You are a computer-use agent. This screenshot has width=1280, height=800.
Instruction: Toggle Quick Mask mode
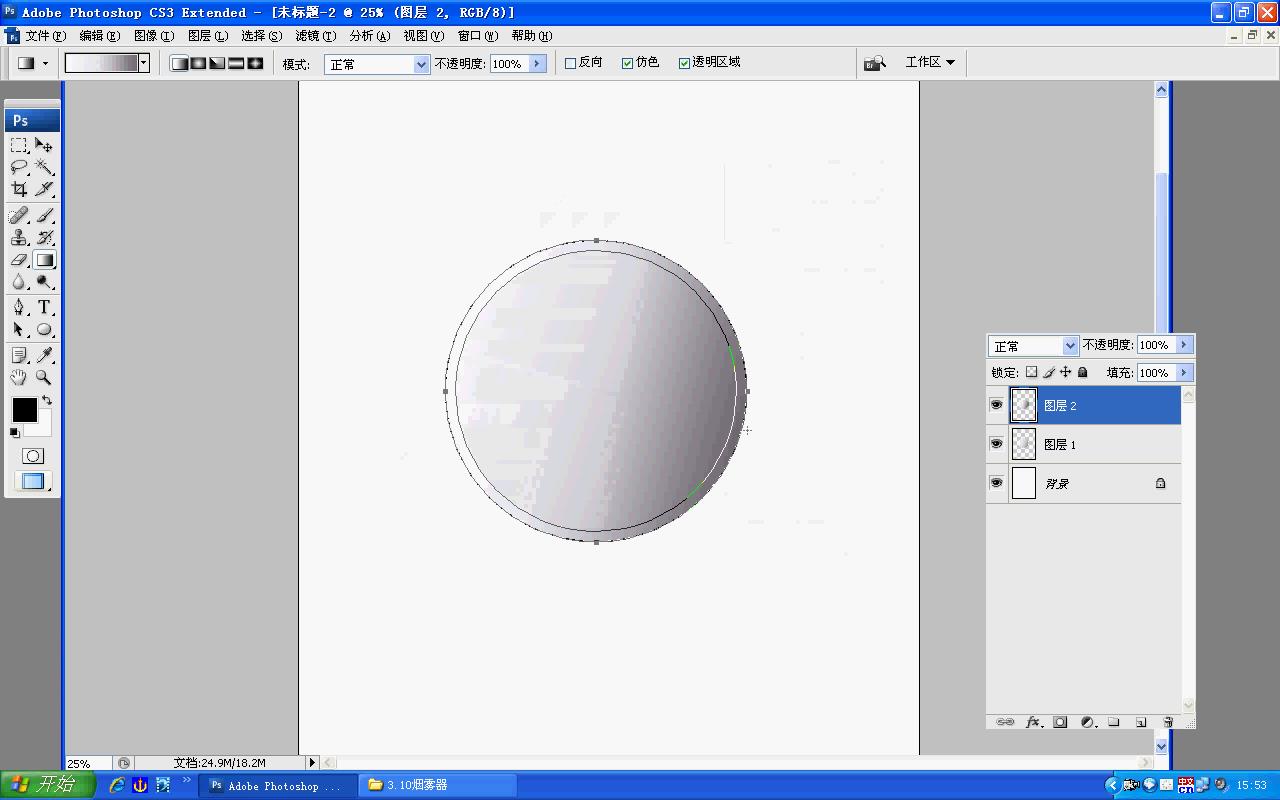pos(33,456)
